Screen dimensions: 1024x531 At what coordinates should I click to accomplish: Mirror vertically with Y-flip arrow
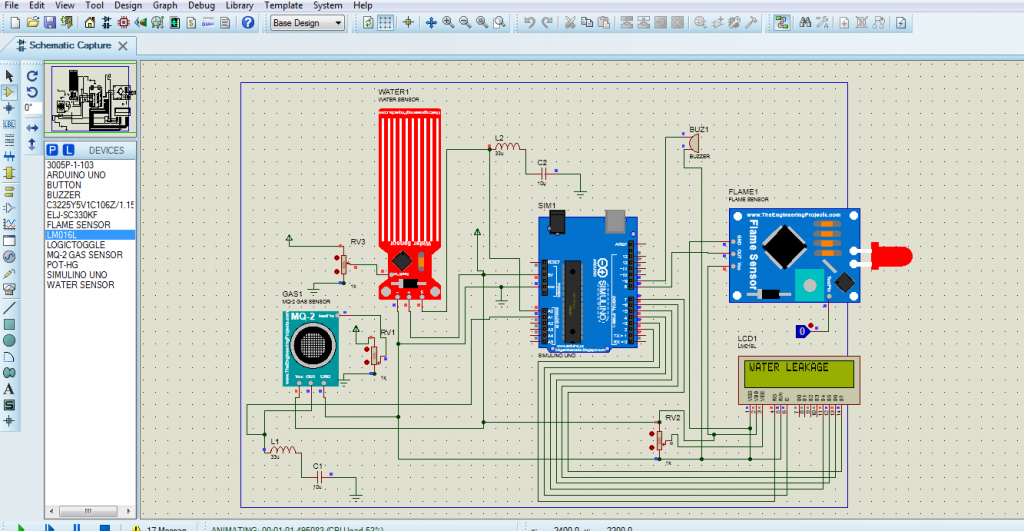(x=32, y=144)
